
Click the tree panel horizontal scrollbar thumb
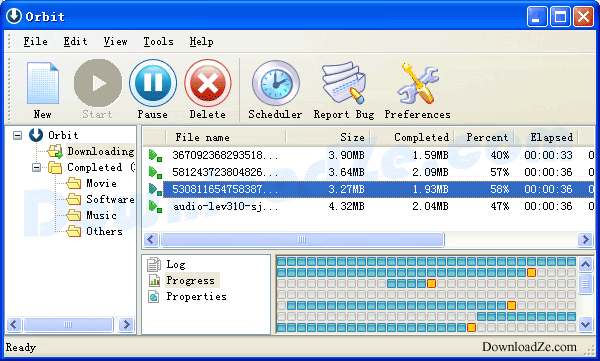(x=68, y=325)
